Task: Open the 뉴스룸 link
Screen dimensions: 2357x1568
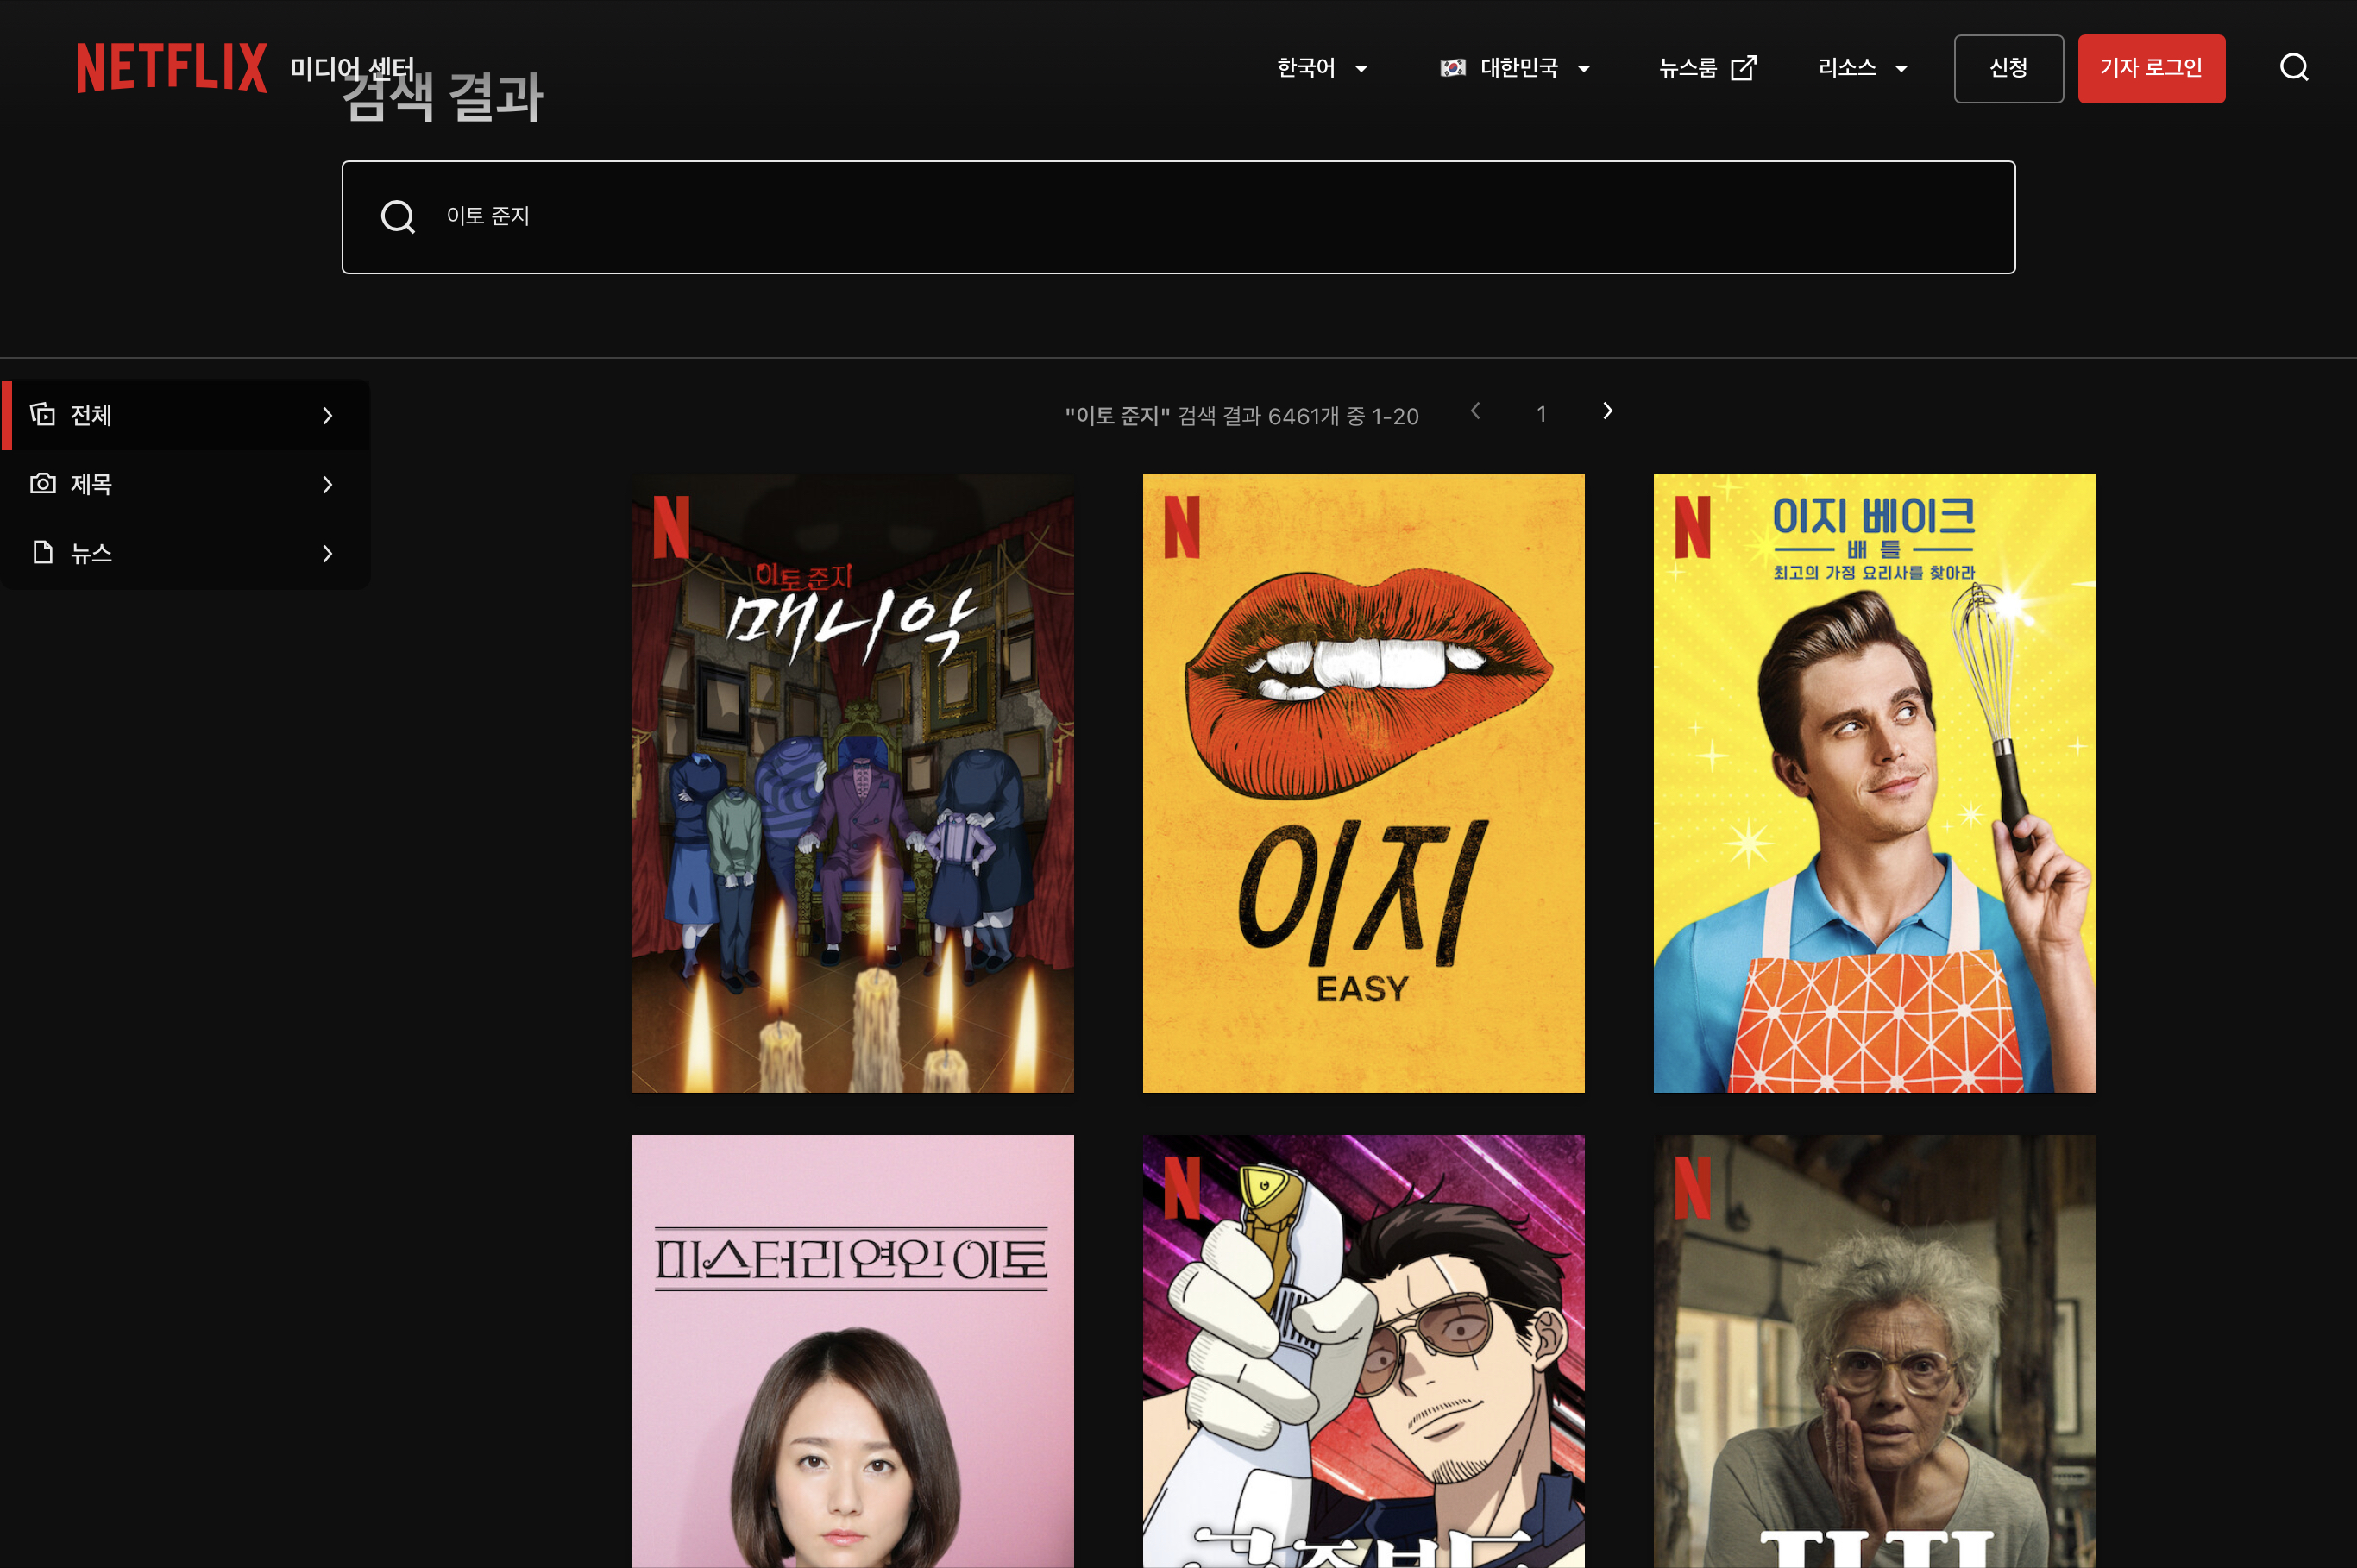Action: click(x=1707, y=68)
